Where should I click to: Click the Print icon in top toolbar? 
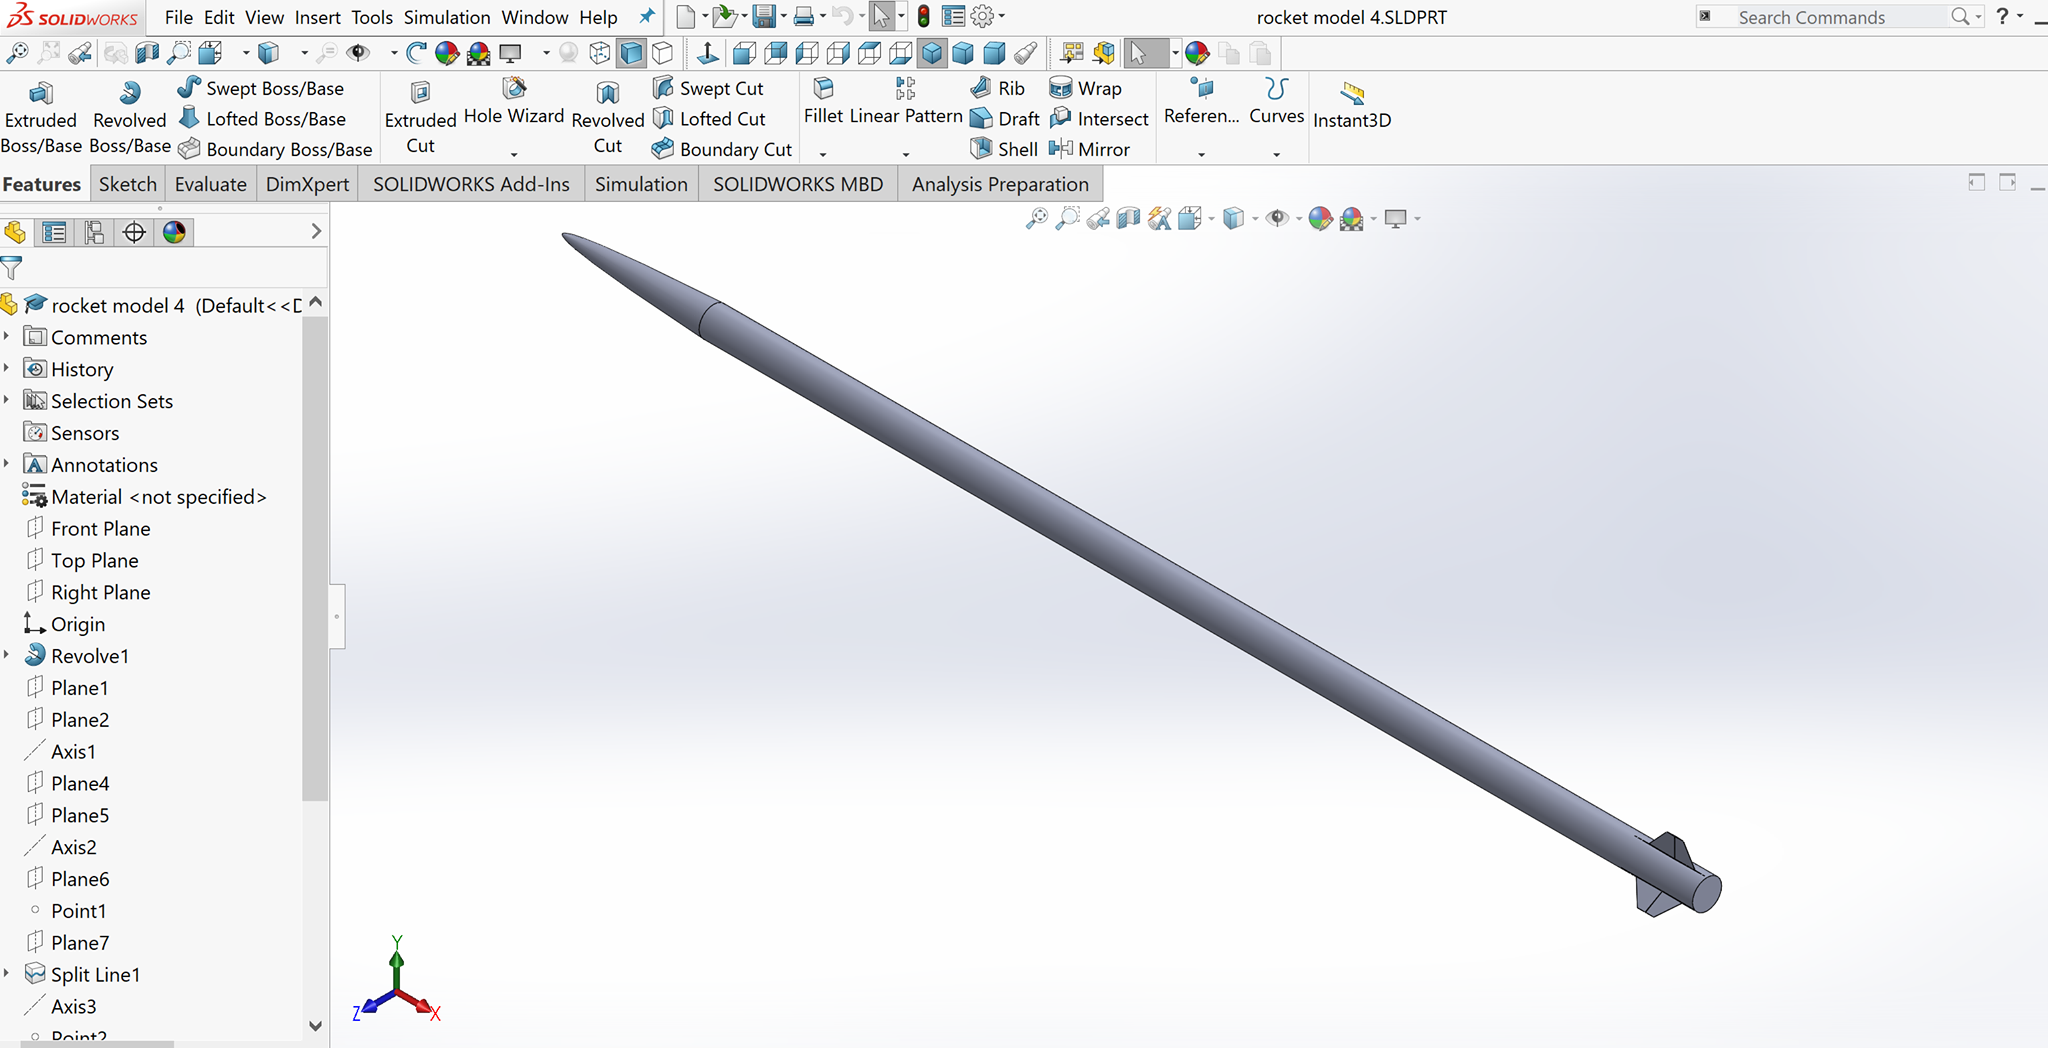(x=803, y=17)
